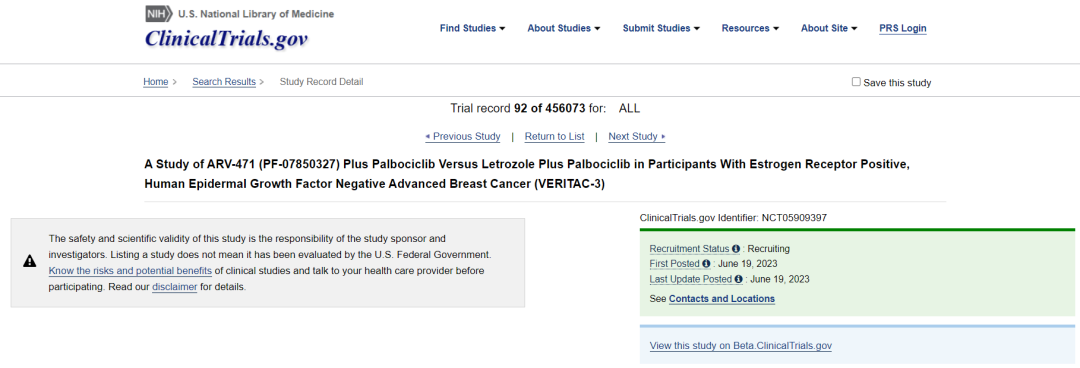Open the Resources menu
Image resolution: width=1080 pixels, height=368 pixels.
point(750,28)
